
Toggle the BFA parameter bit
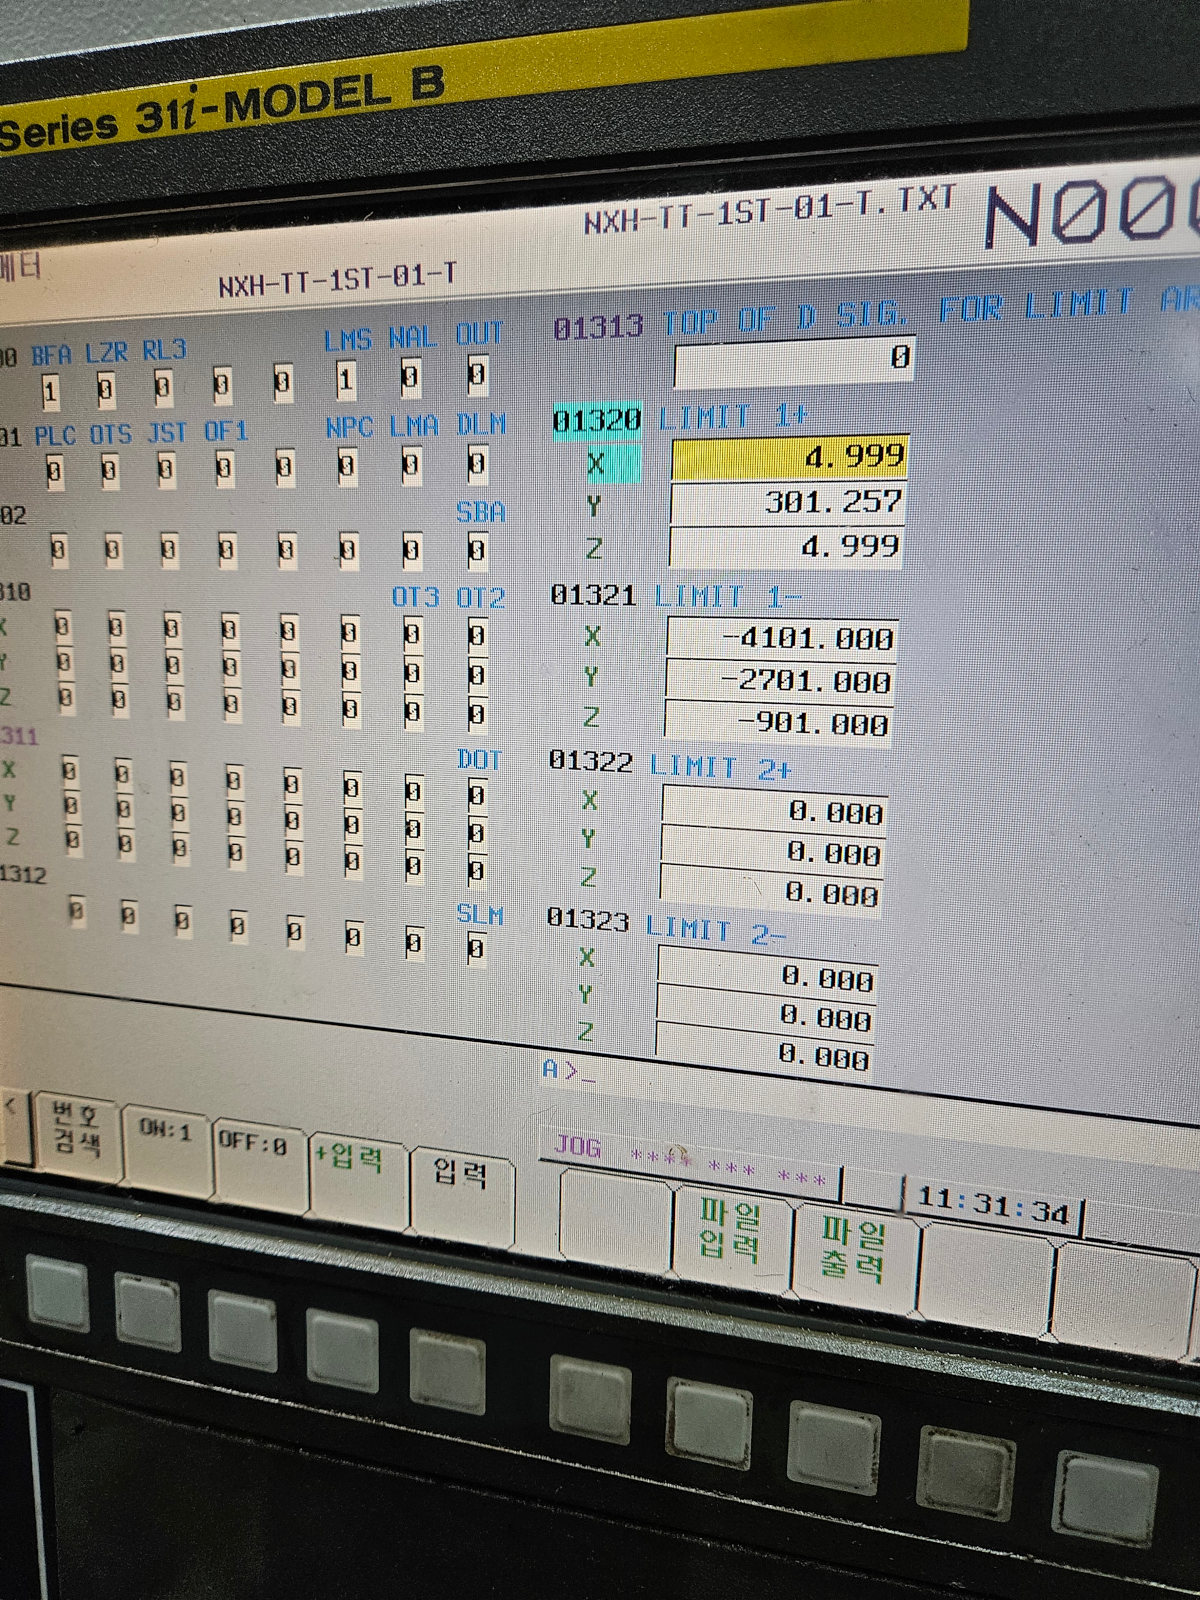coord(50,391)
